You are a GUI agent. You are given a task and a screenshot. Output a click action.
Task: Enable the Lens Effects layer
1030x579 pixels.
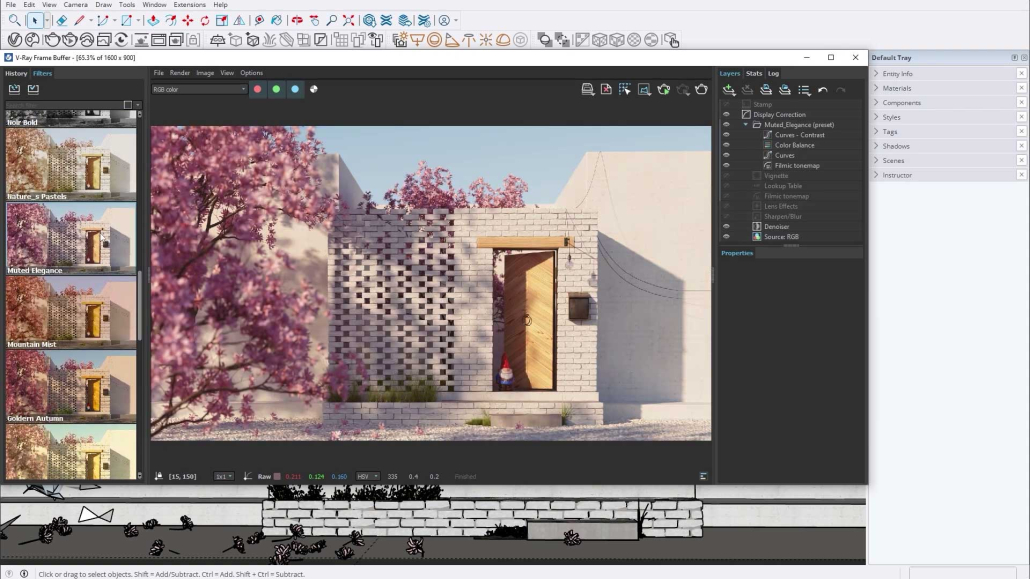click(726, 206)
